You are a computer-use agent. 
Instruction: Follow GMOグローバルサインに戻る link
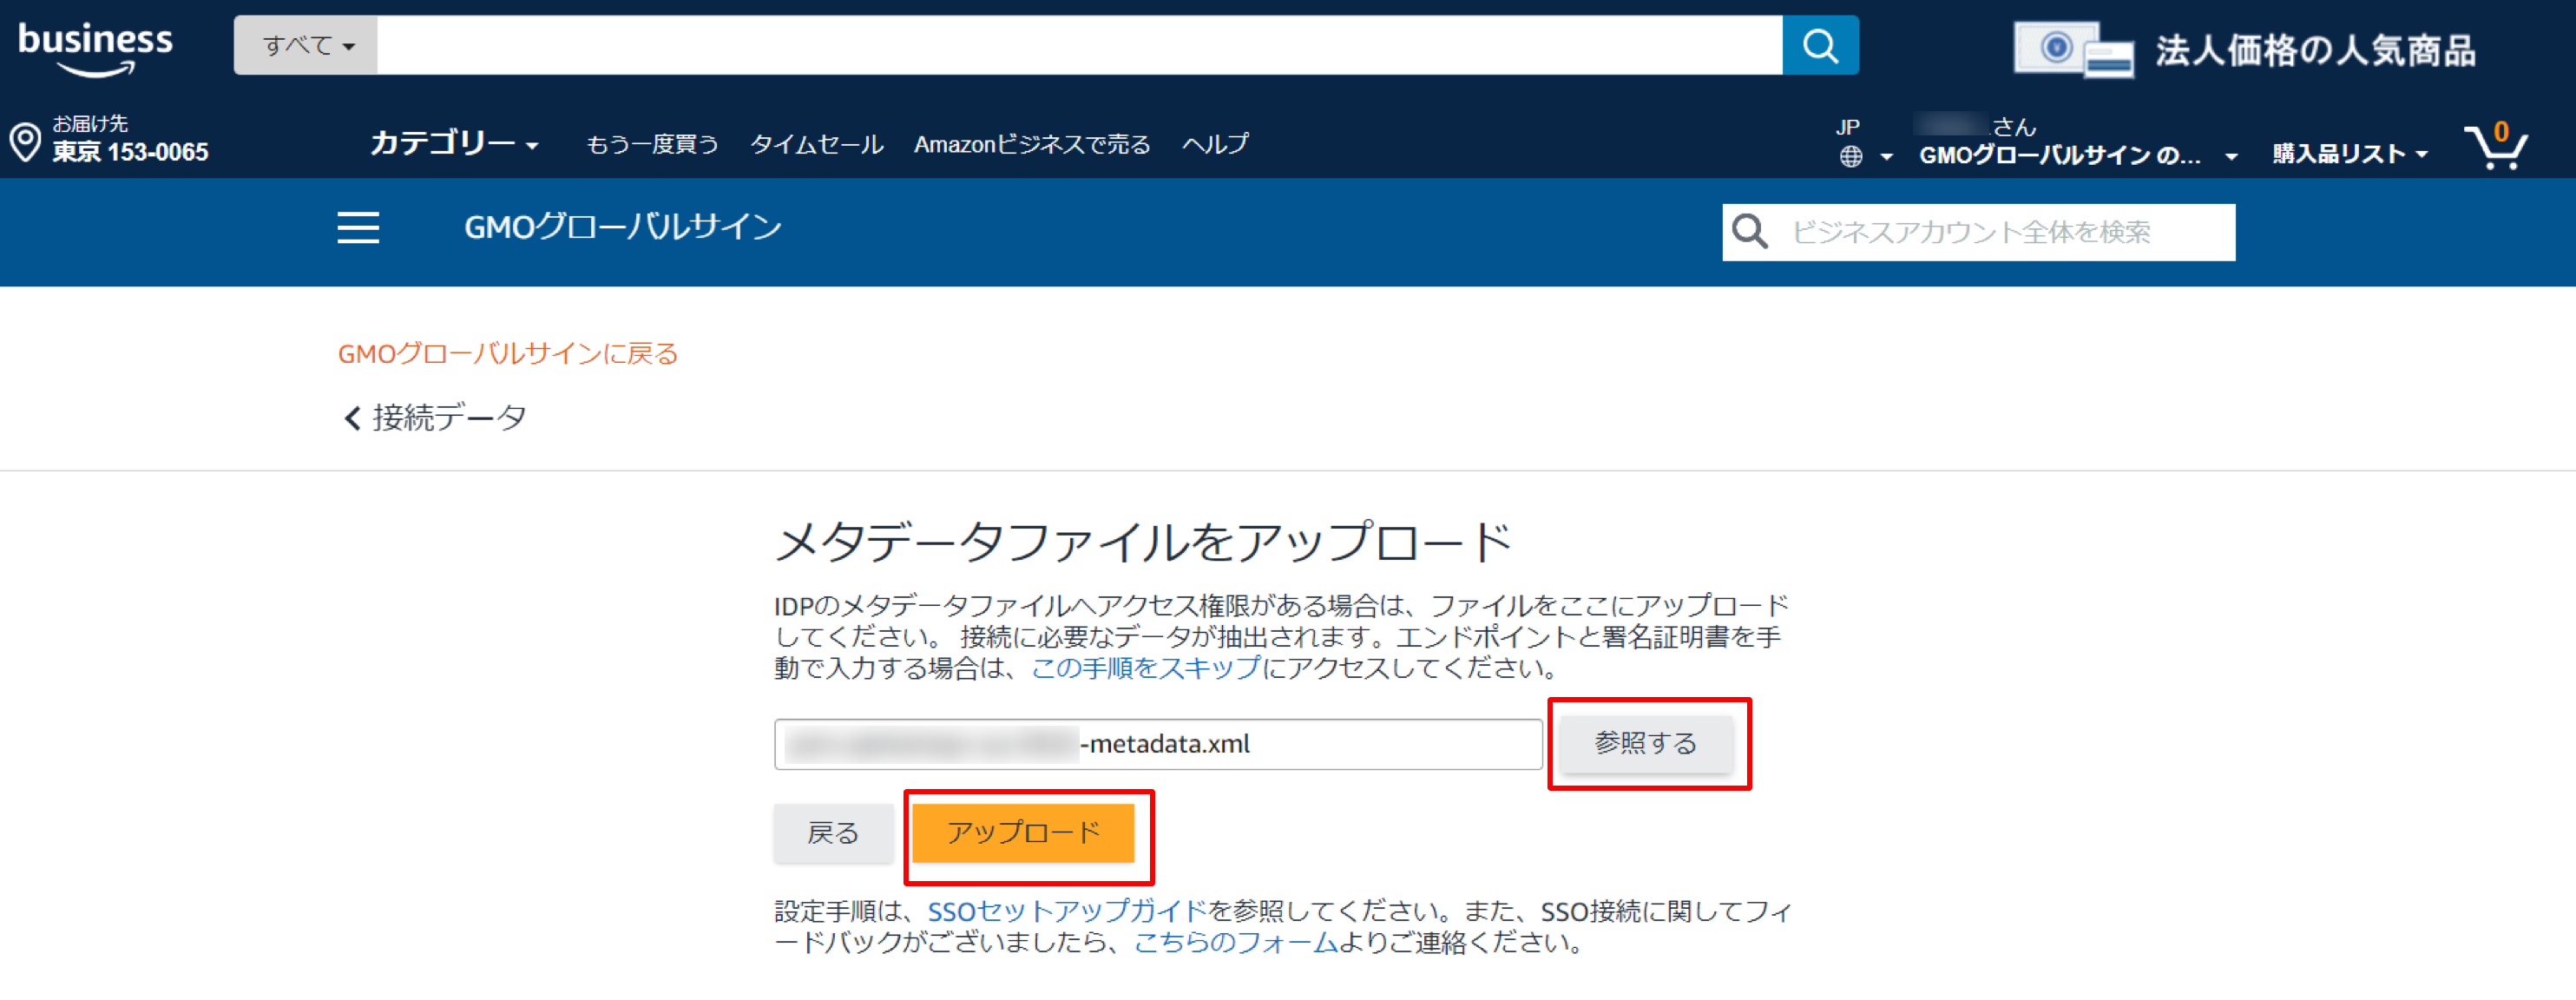click(508, 353)
